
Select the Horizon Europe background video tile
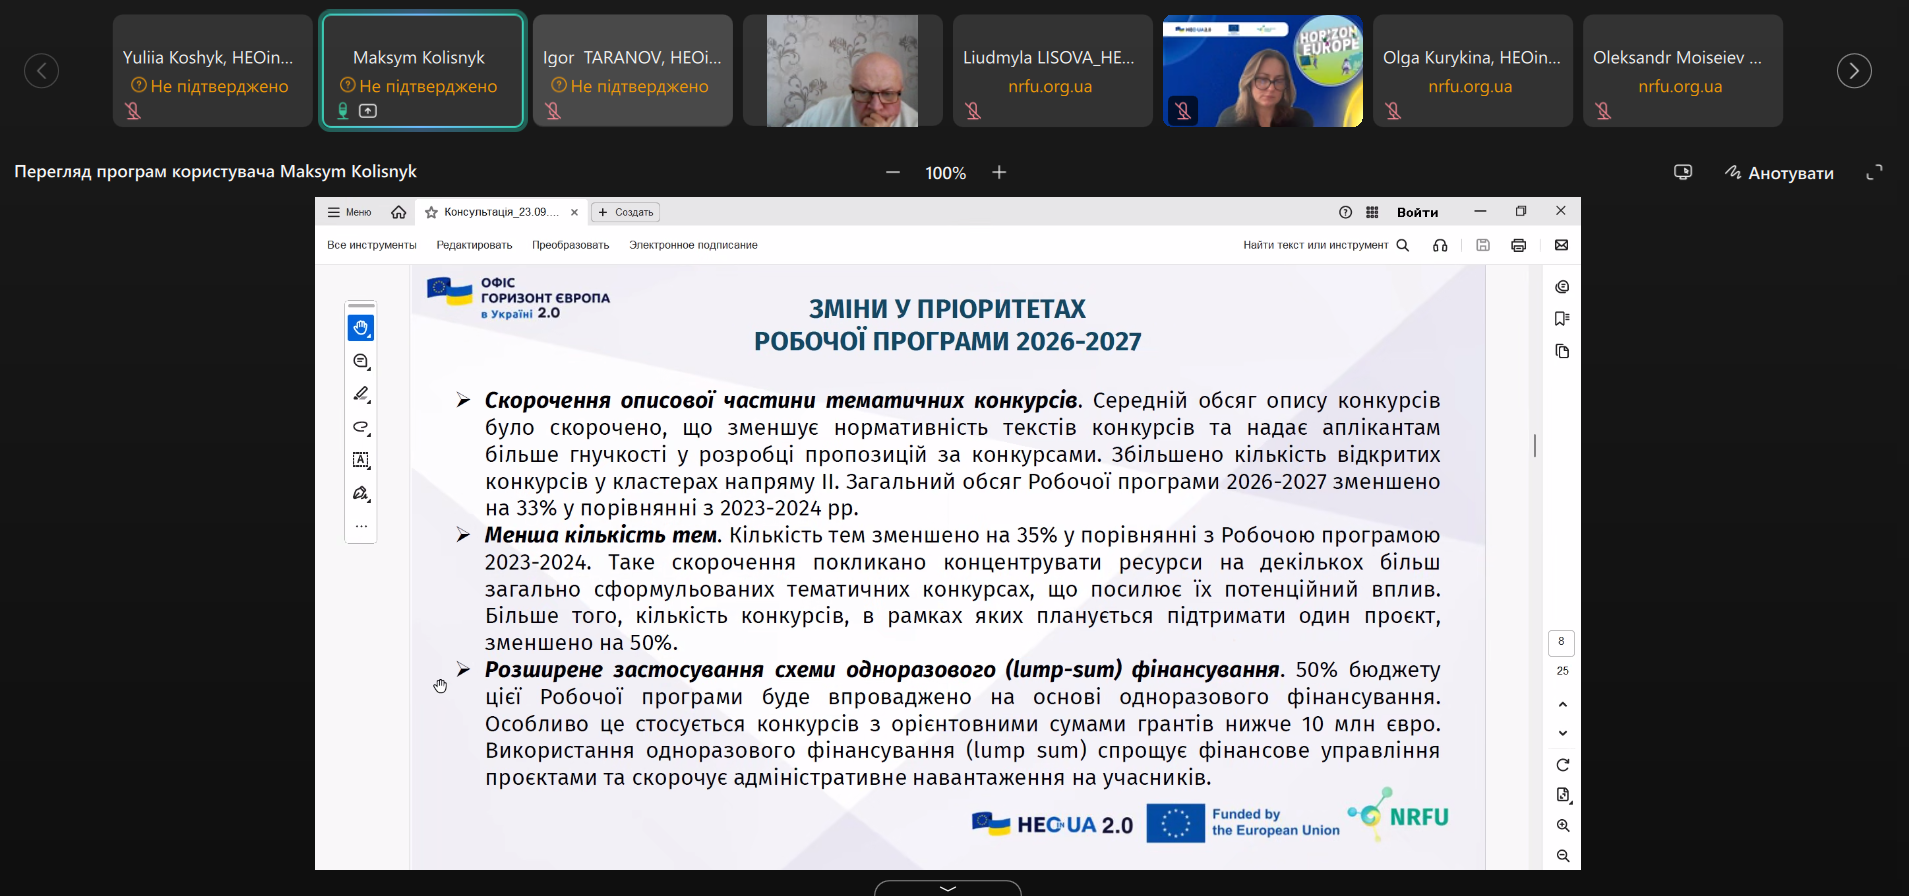click(x=1262, y=71)
